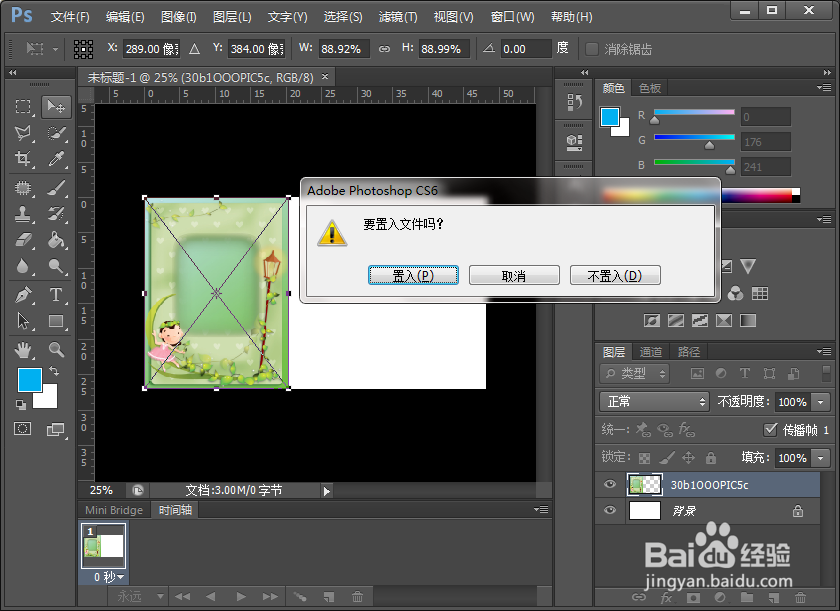Select the Rectangle shape tool
Screen dimensions: 840x611
click(56, 321)
